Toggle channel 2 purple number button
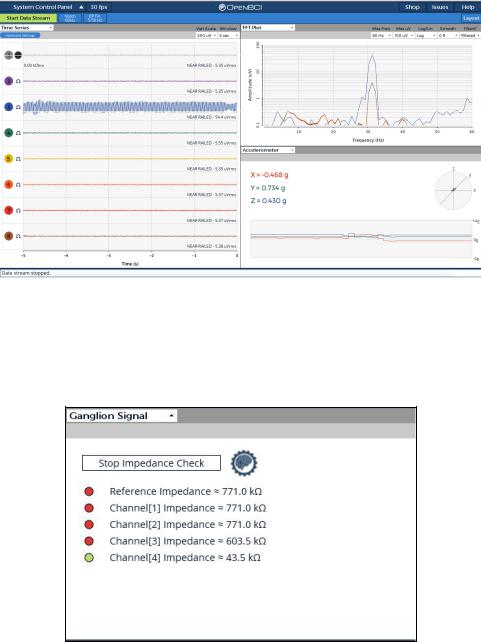Screen dimensions: 481x642 (x=9, y=81)
